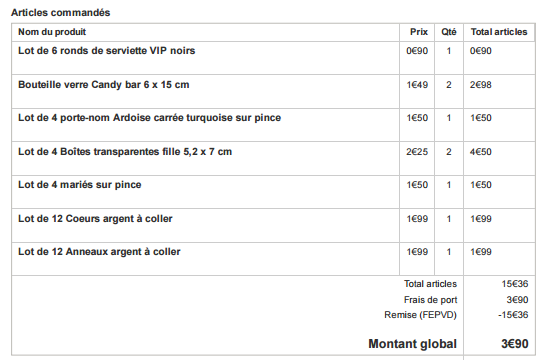
Task: Open 'Lot de 12 Anneaux argent à coller'
Action: pos(99,252)
